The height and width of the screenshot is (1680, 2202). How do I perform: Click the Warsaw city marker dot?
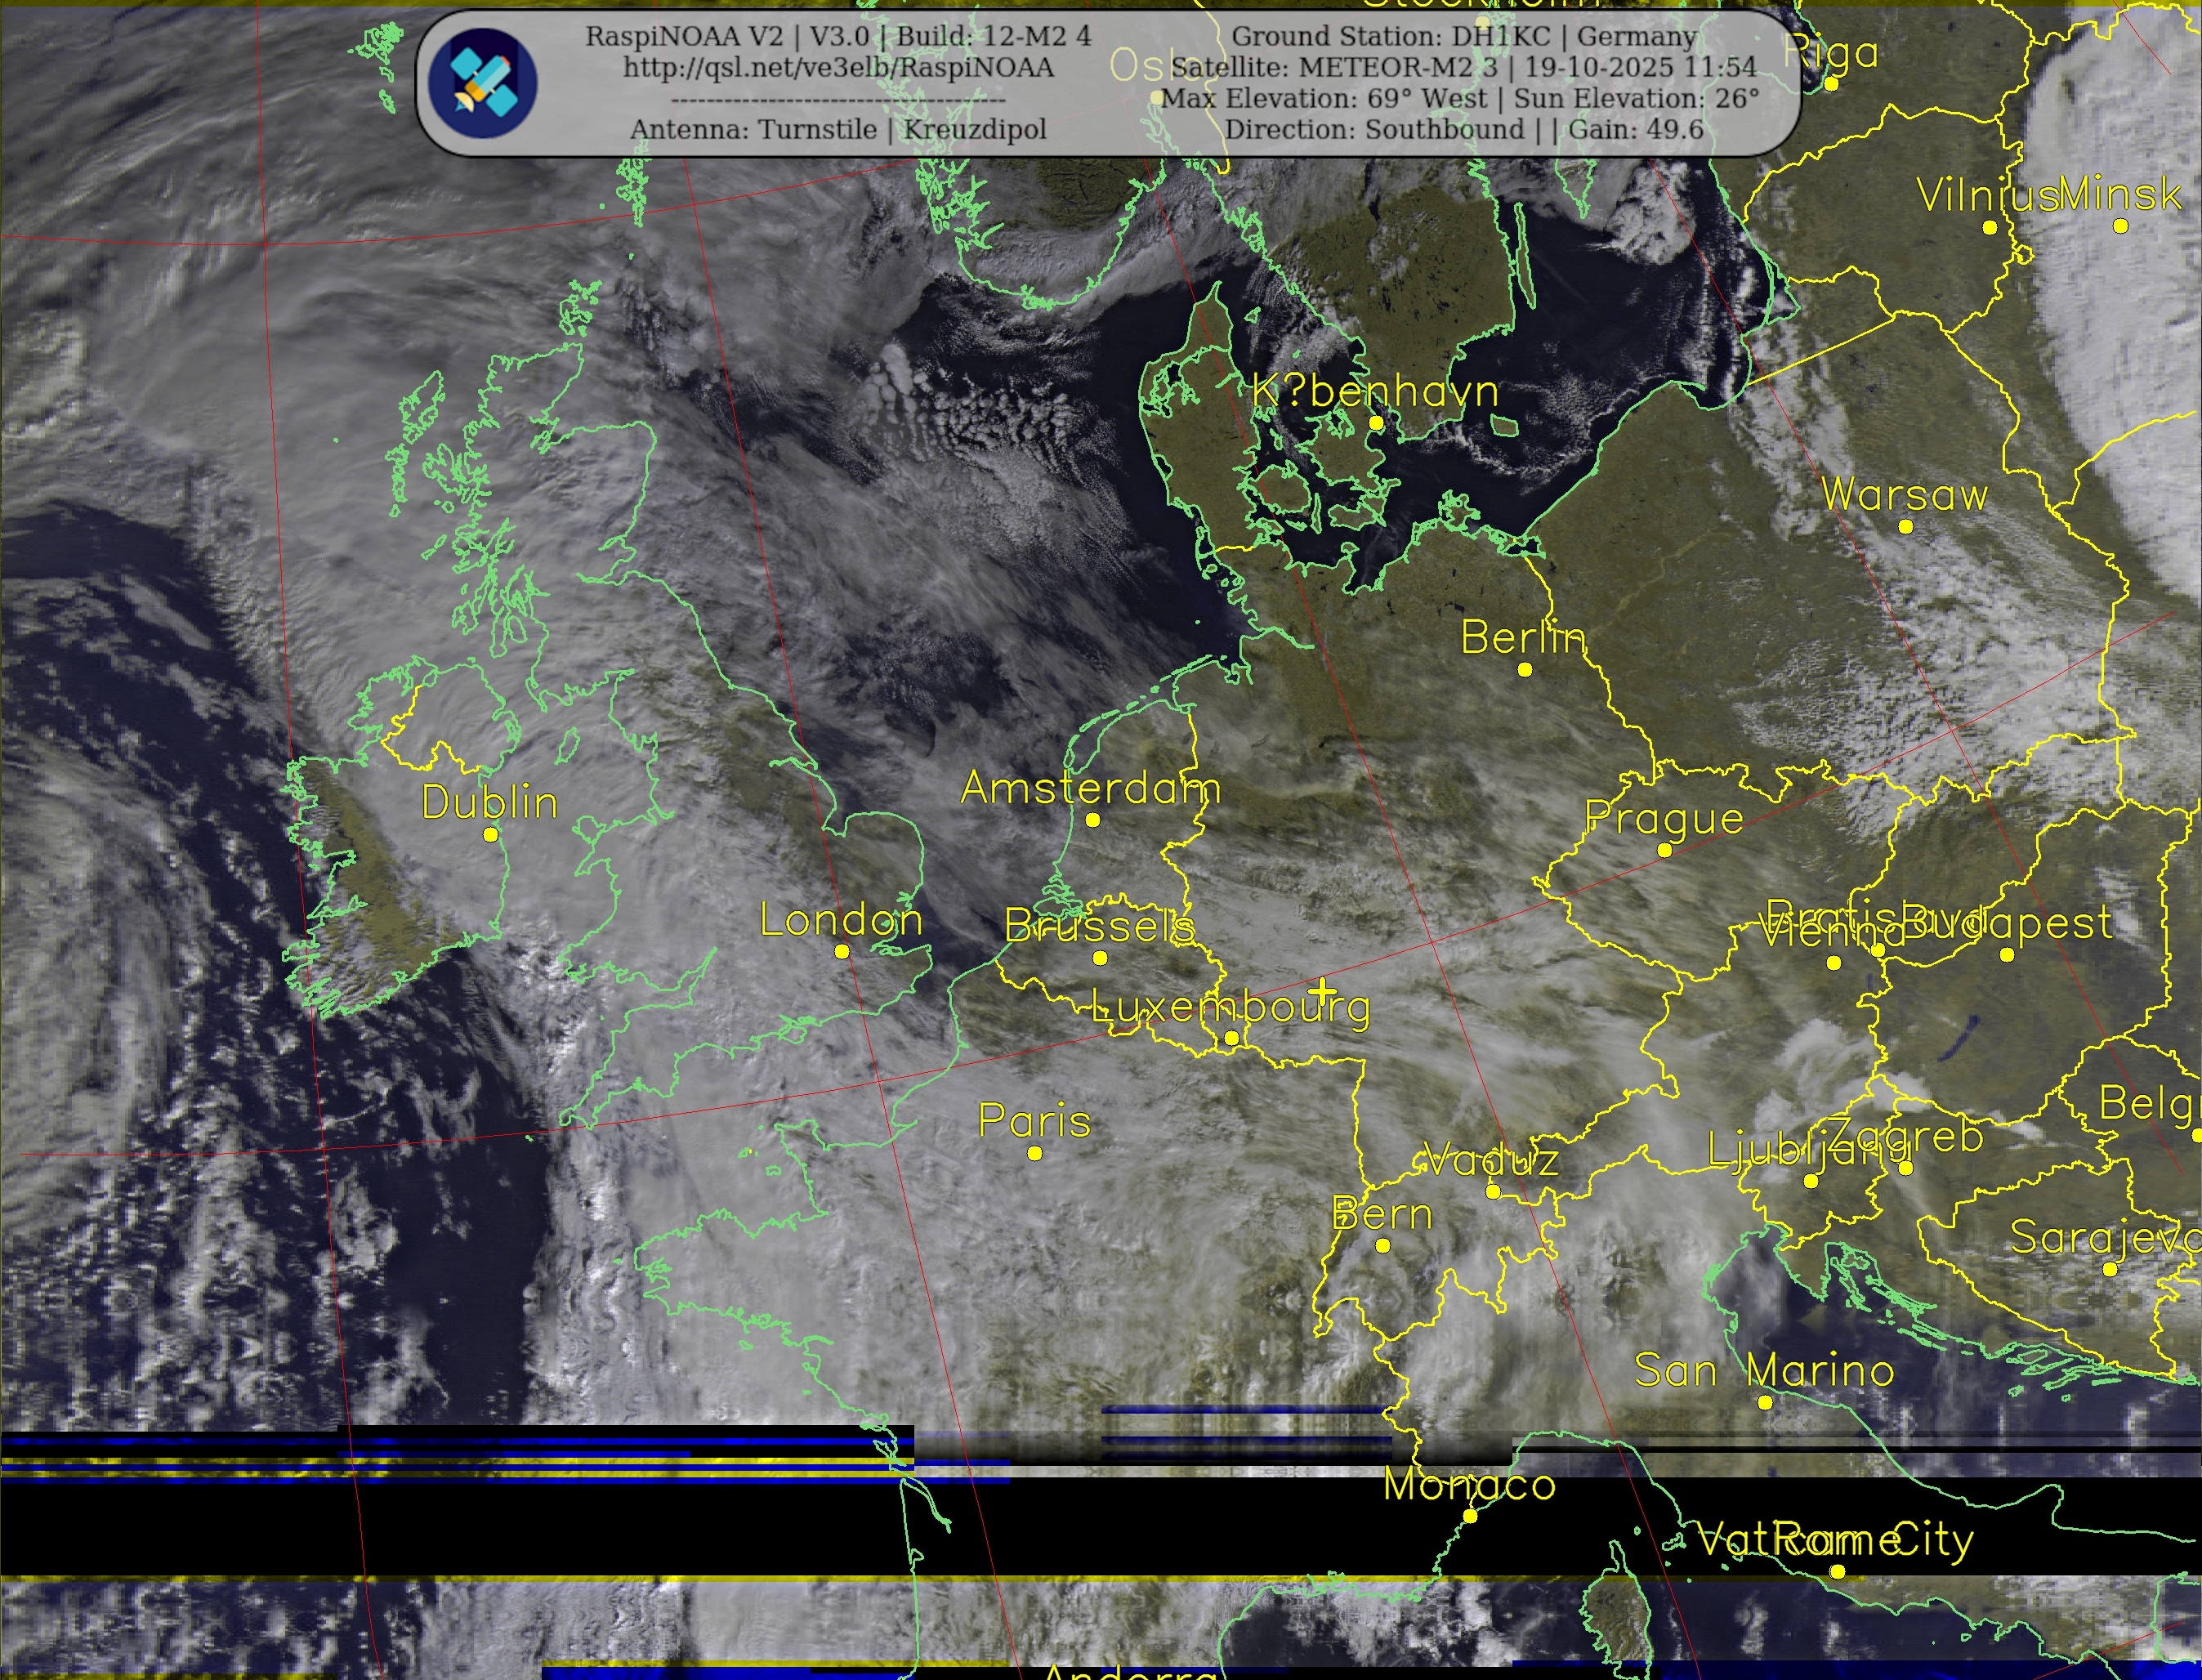click(x=1906, y=527)
